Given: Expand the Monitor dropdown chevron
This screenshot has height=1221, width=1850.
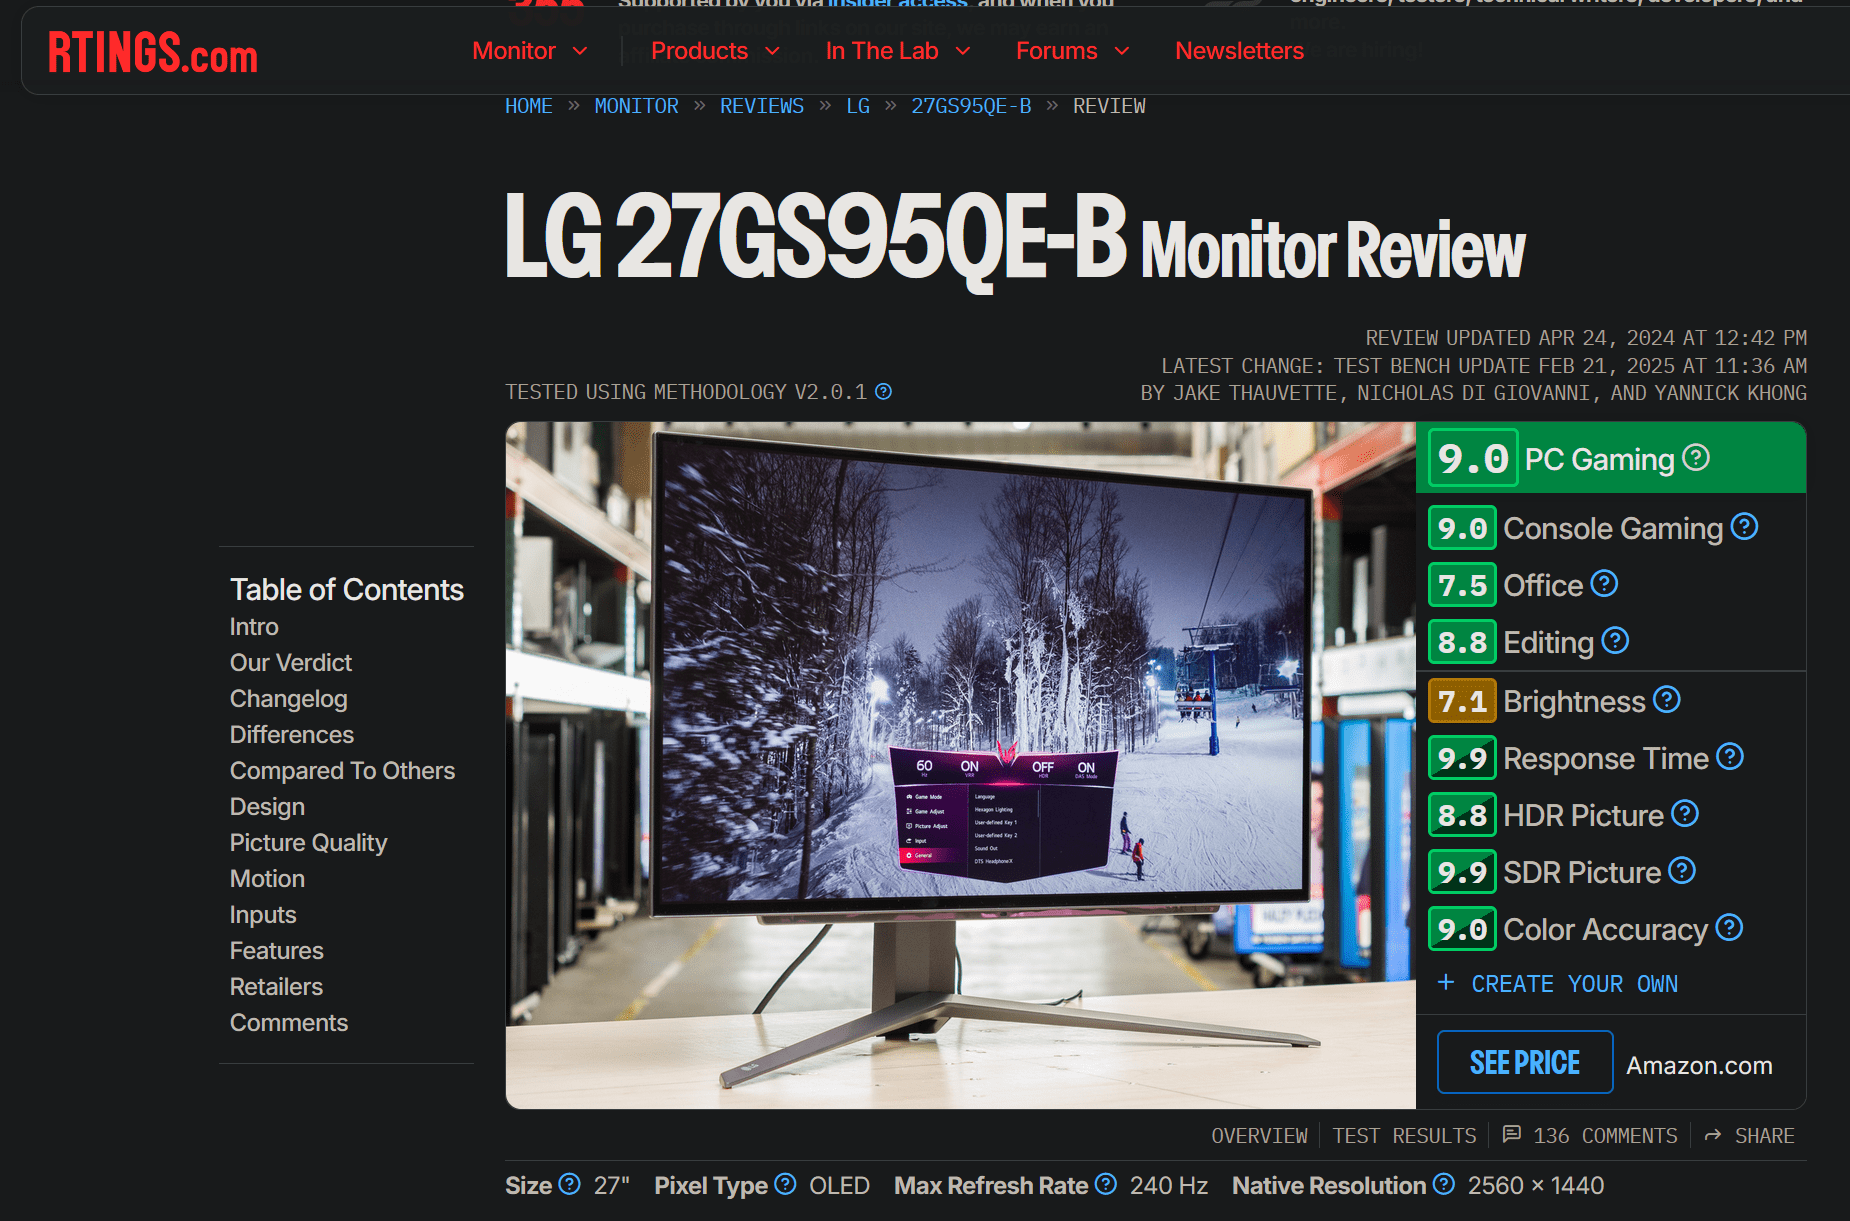Looking at the screenshot, I should pyautogui.click(x=580, y=51).
